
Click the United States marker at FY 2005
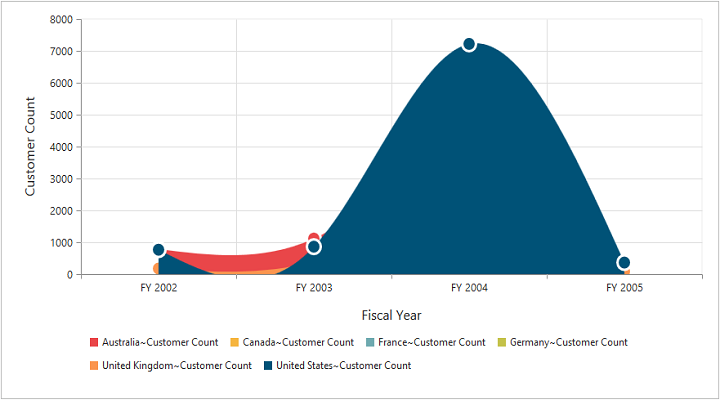624,263
